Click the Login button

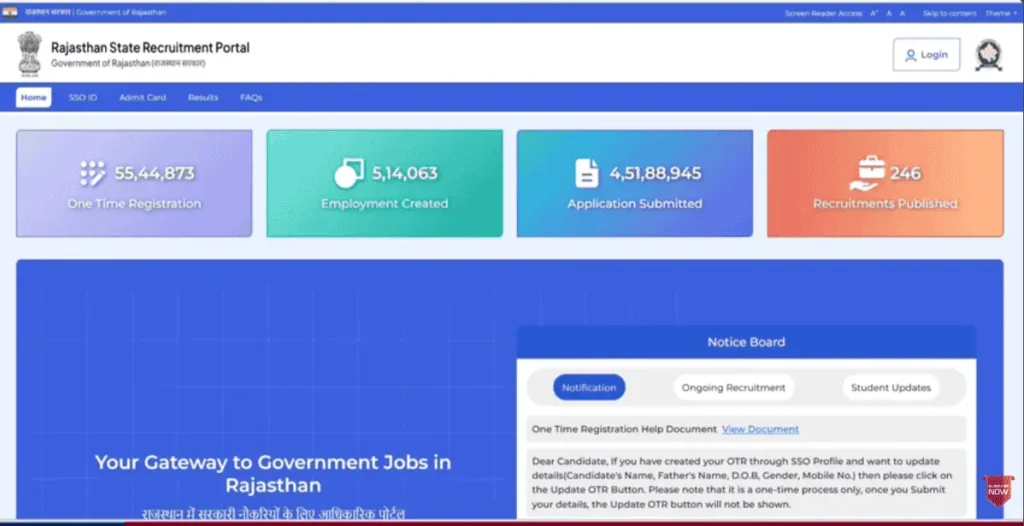926,55
